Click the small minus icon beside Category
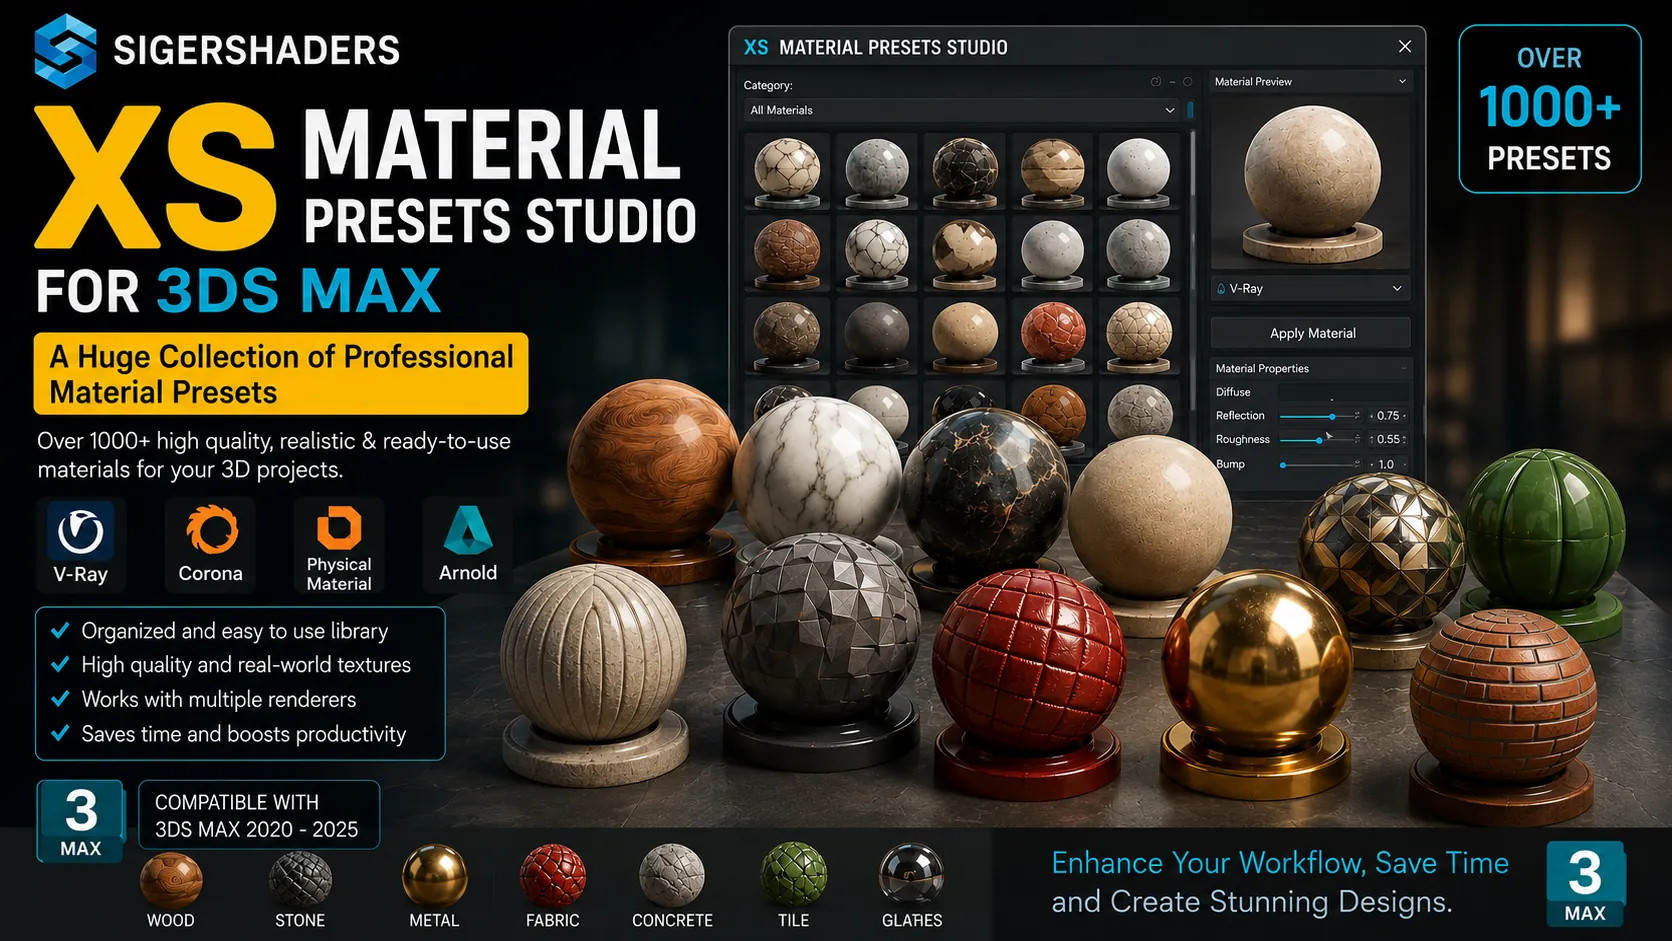The image size is (1672, 941). tap(1172, 82)
